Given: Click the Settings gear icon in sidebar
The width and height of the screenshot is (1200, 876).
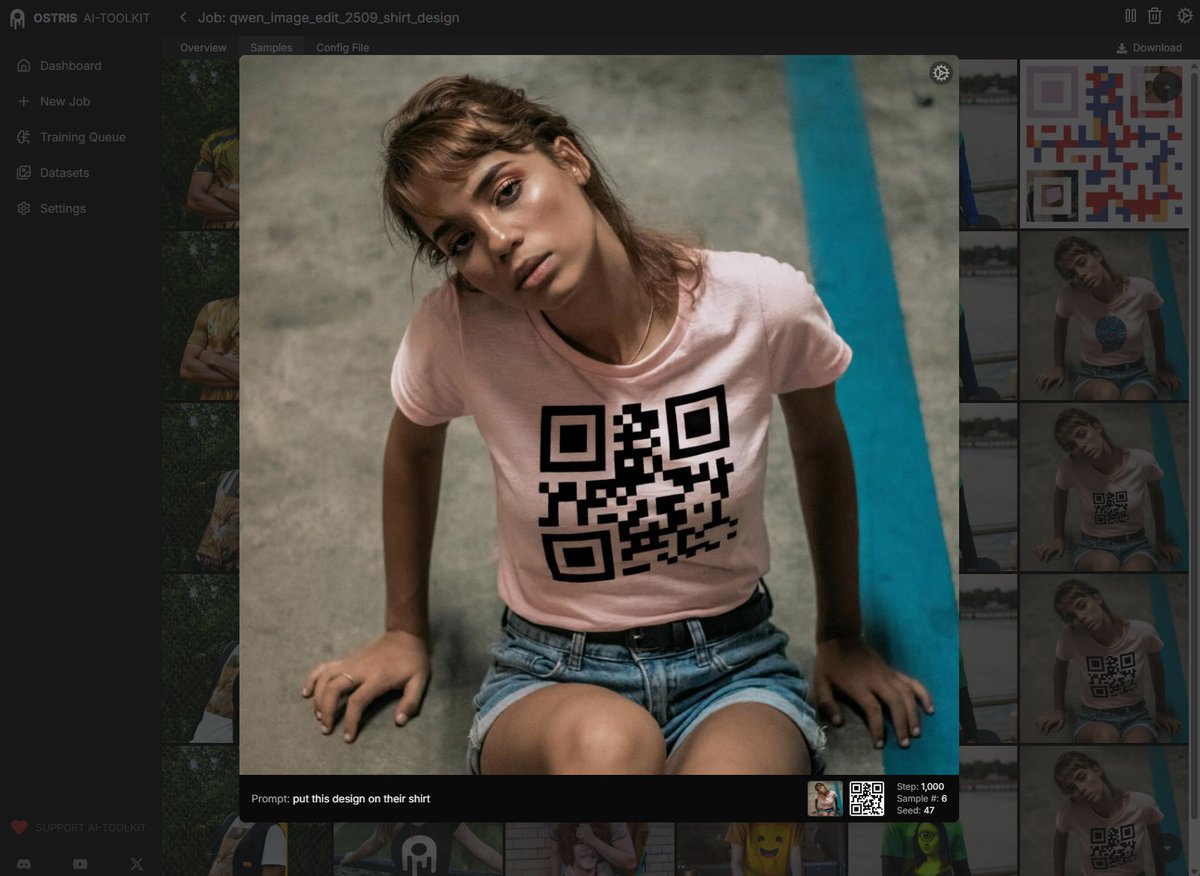Looking at the screenshot, I should tap(24, 209).
